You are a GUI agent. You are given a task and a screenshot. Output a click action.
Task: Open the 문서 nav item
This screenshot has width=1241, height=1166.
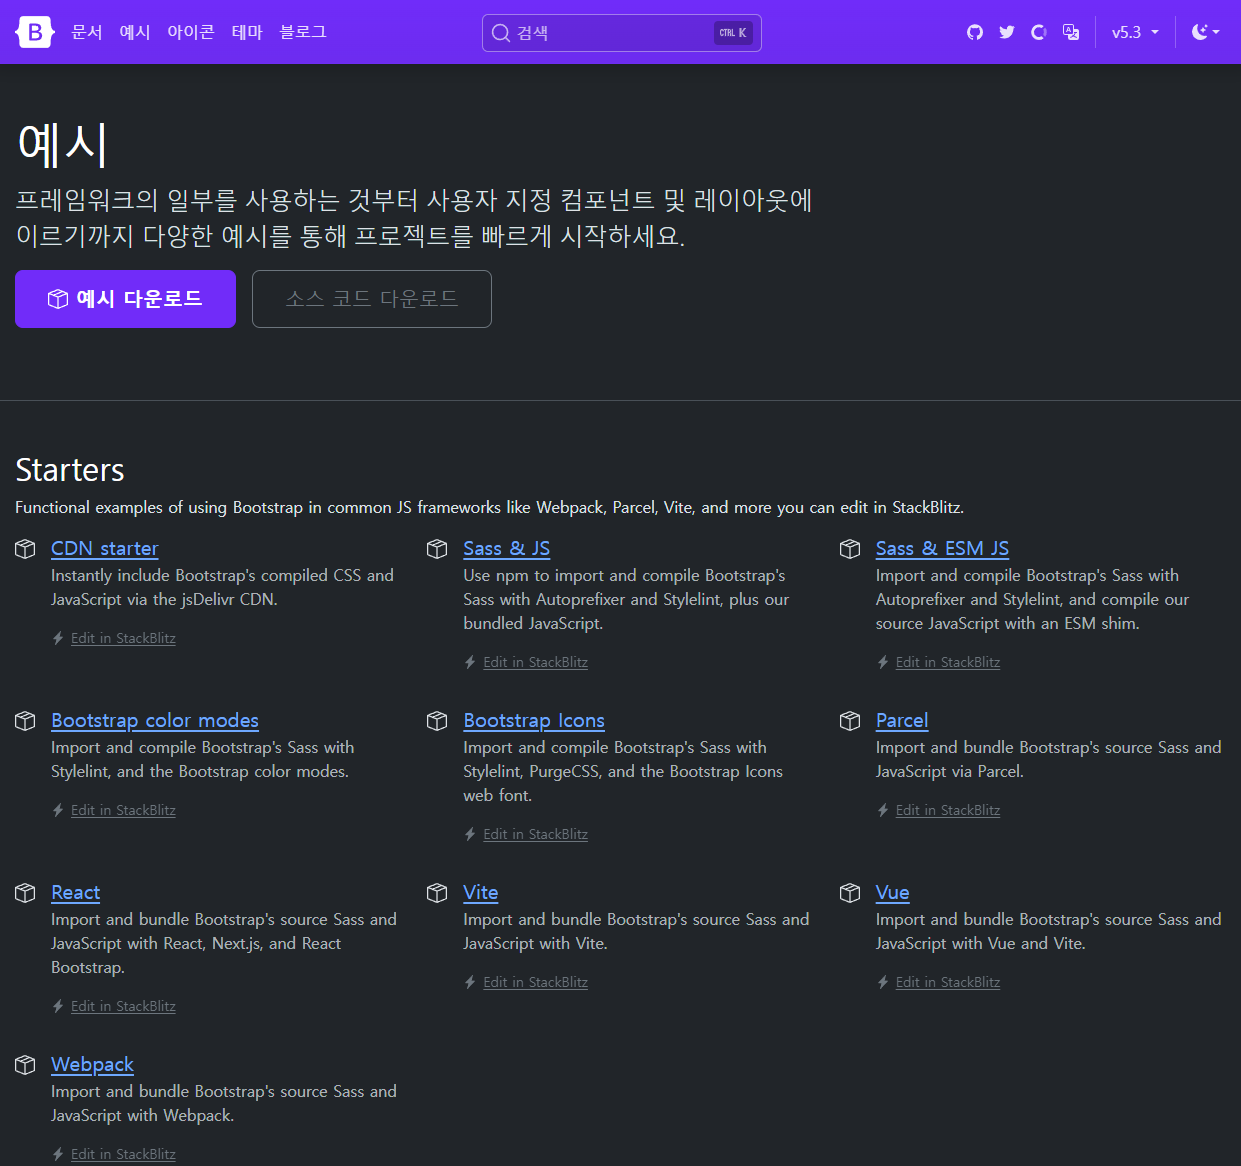point(87,32)
